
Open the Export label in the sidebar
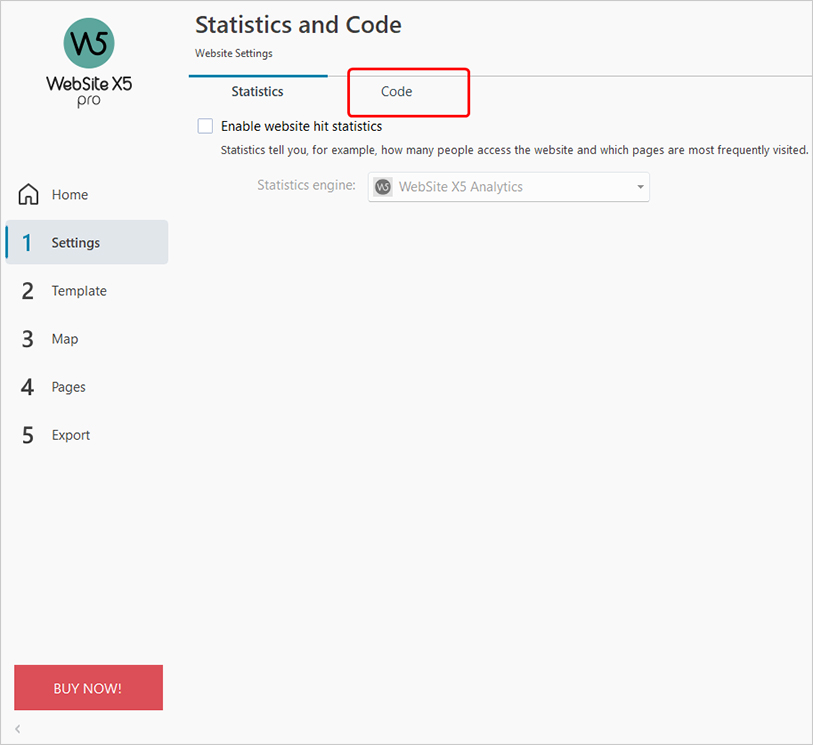pyautogui.click(x=71, y=435)
